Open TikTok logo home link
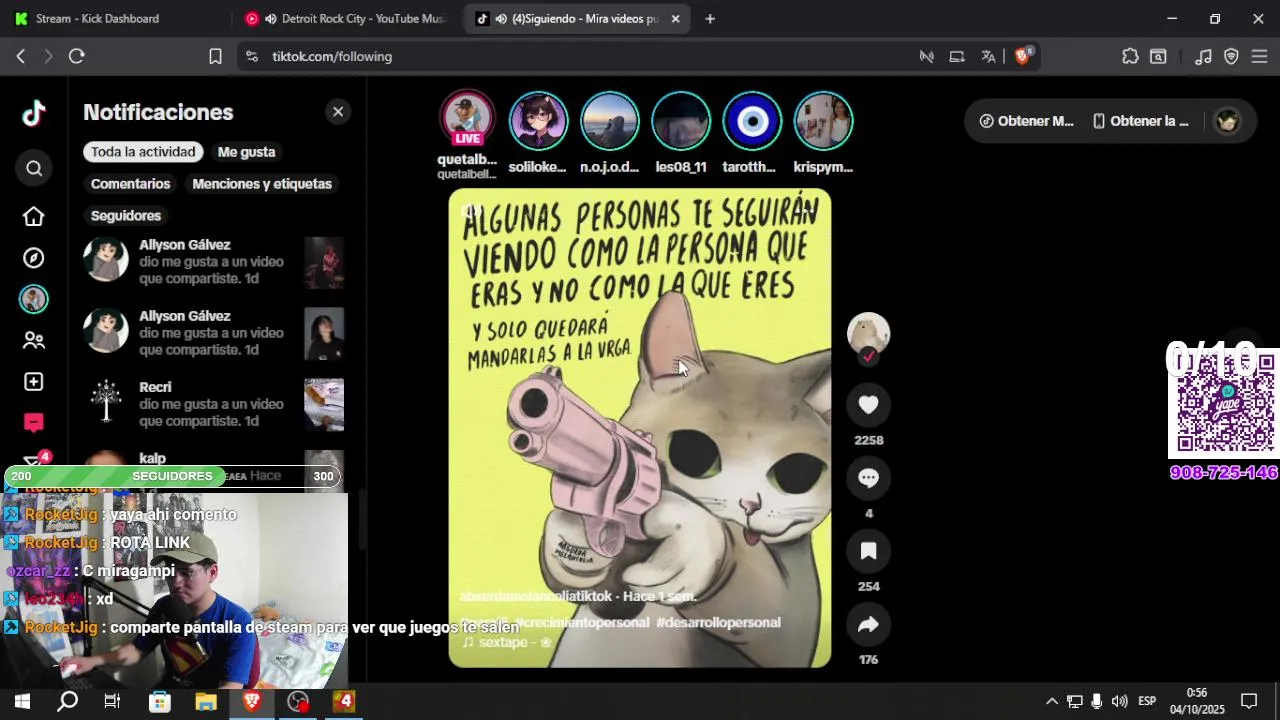 click(34, 113)
